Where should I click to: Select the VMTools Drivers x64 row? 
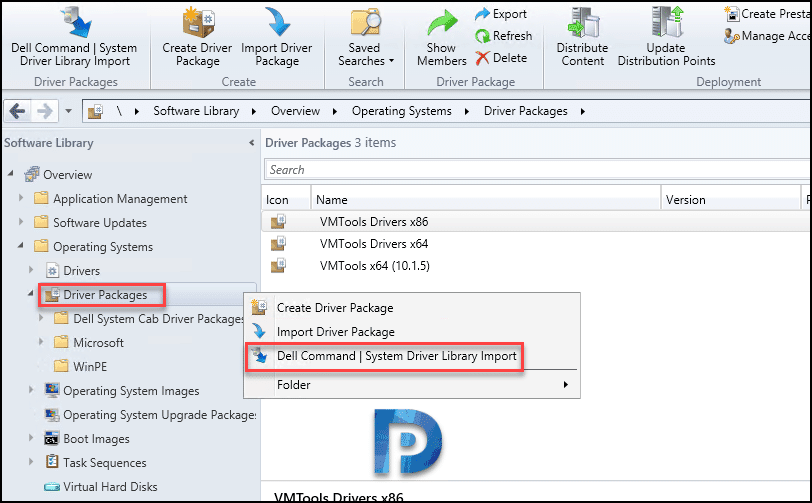(x=537, y=243)
